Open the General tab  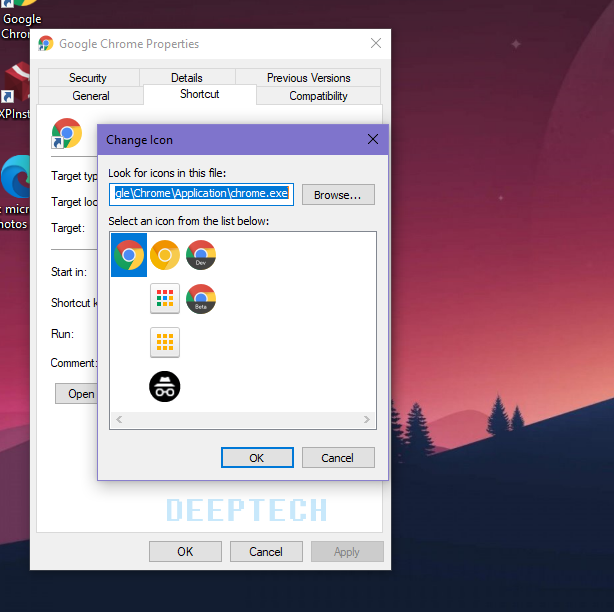point(91,96)
